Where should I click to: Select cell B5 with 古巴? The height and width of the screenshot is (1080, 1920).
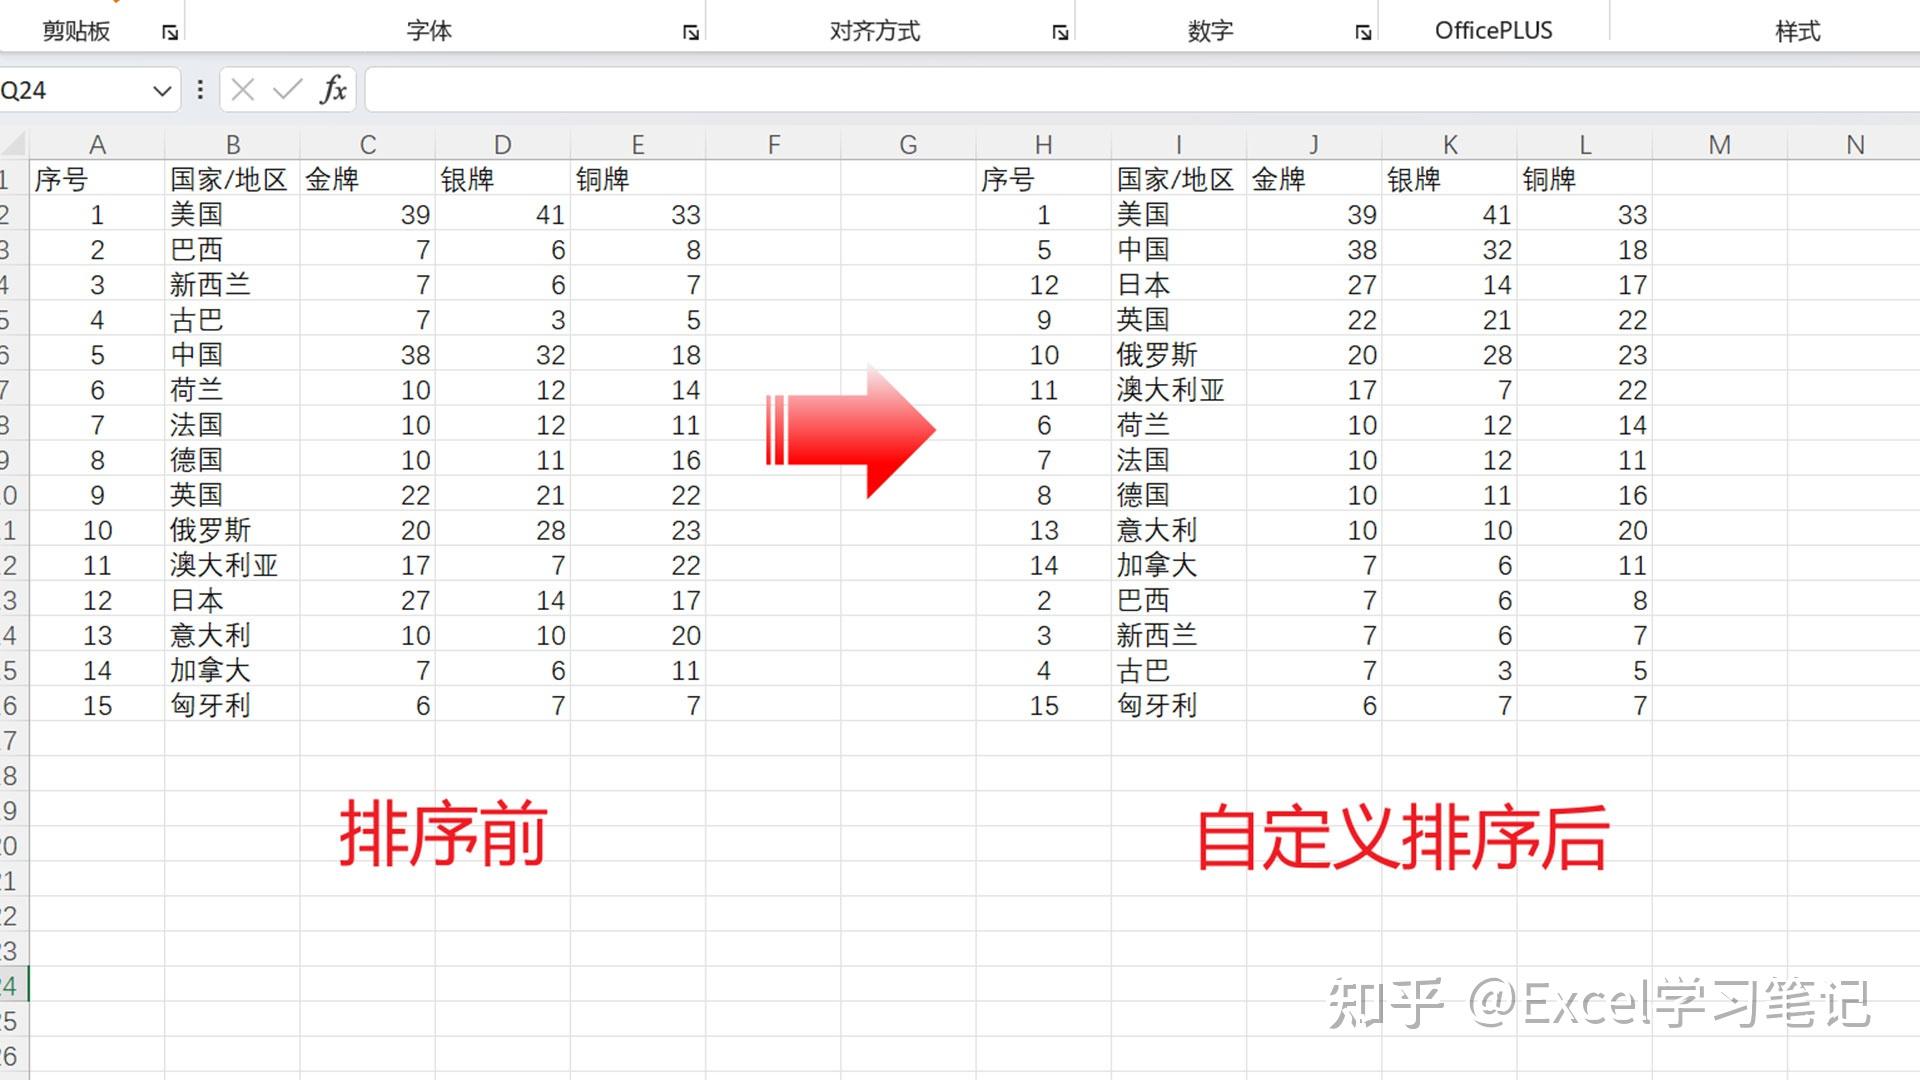pyautogui.click(x=232, y=319)
